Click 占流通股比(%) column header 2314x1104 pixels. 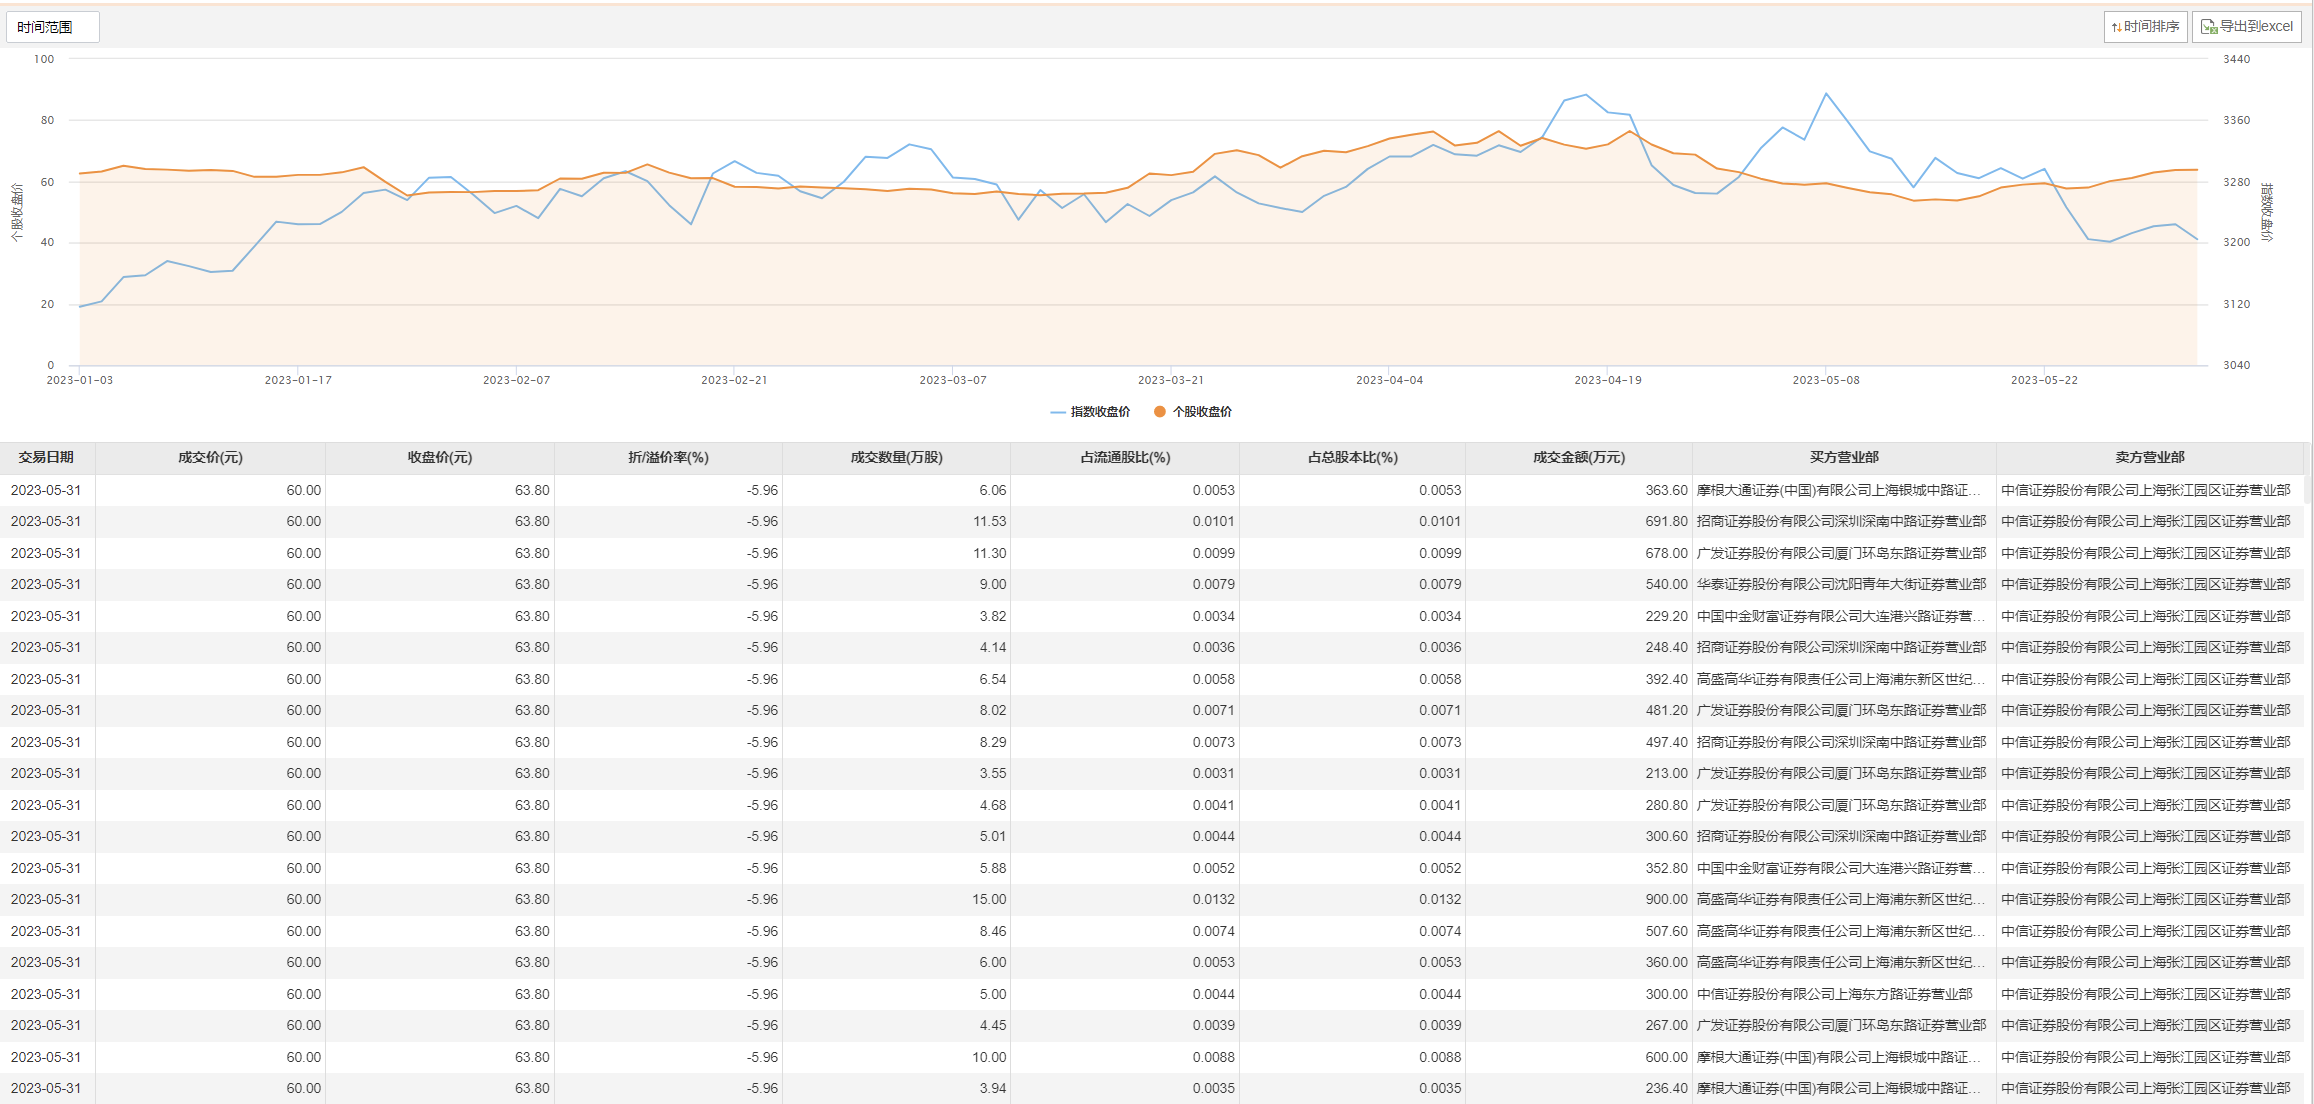pyautogui.click(x=1125, y=458)
